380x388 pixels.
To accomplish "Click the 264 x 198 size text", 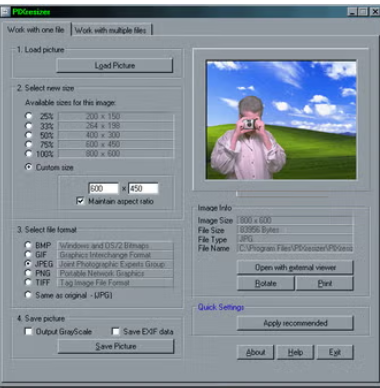I will pos(103,126).
